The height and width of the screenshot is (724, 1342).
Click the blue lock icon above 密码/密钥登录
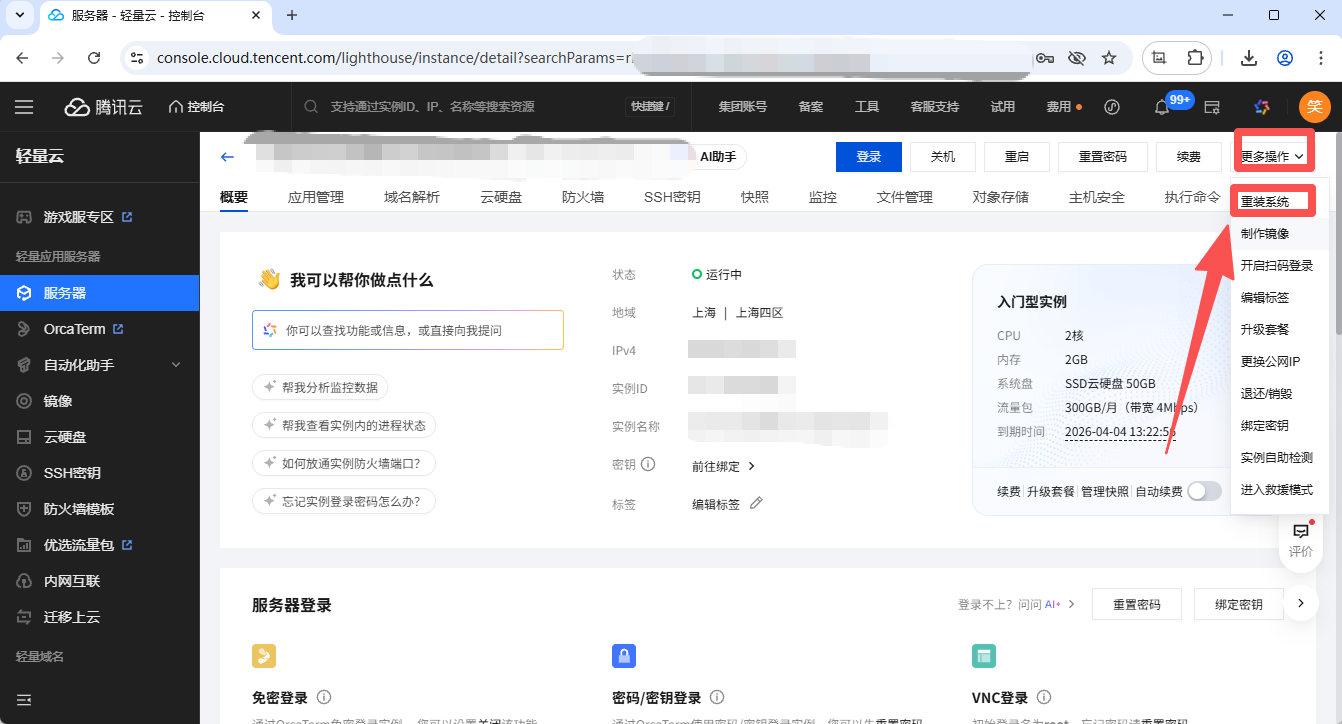point(624,656)
